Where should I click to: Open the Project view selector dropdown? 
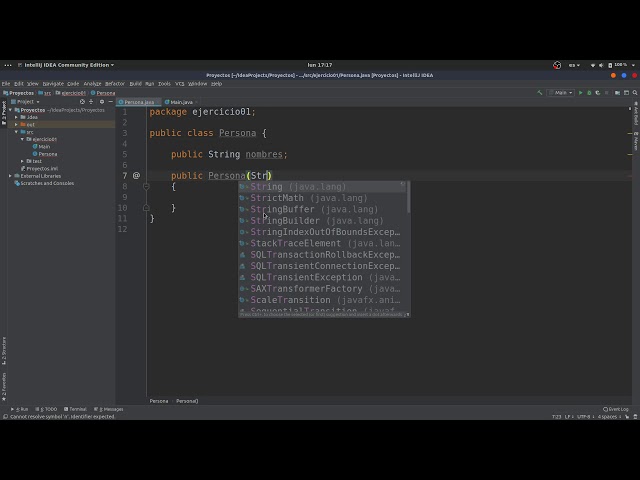coord(25,102)
